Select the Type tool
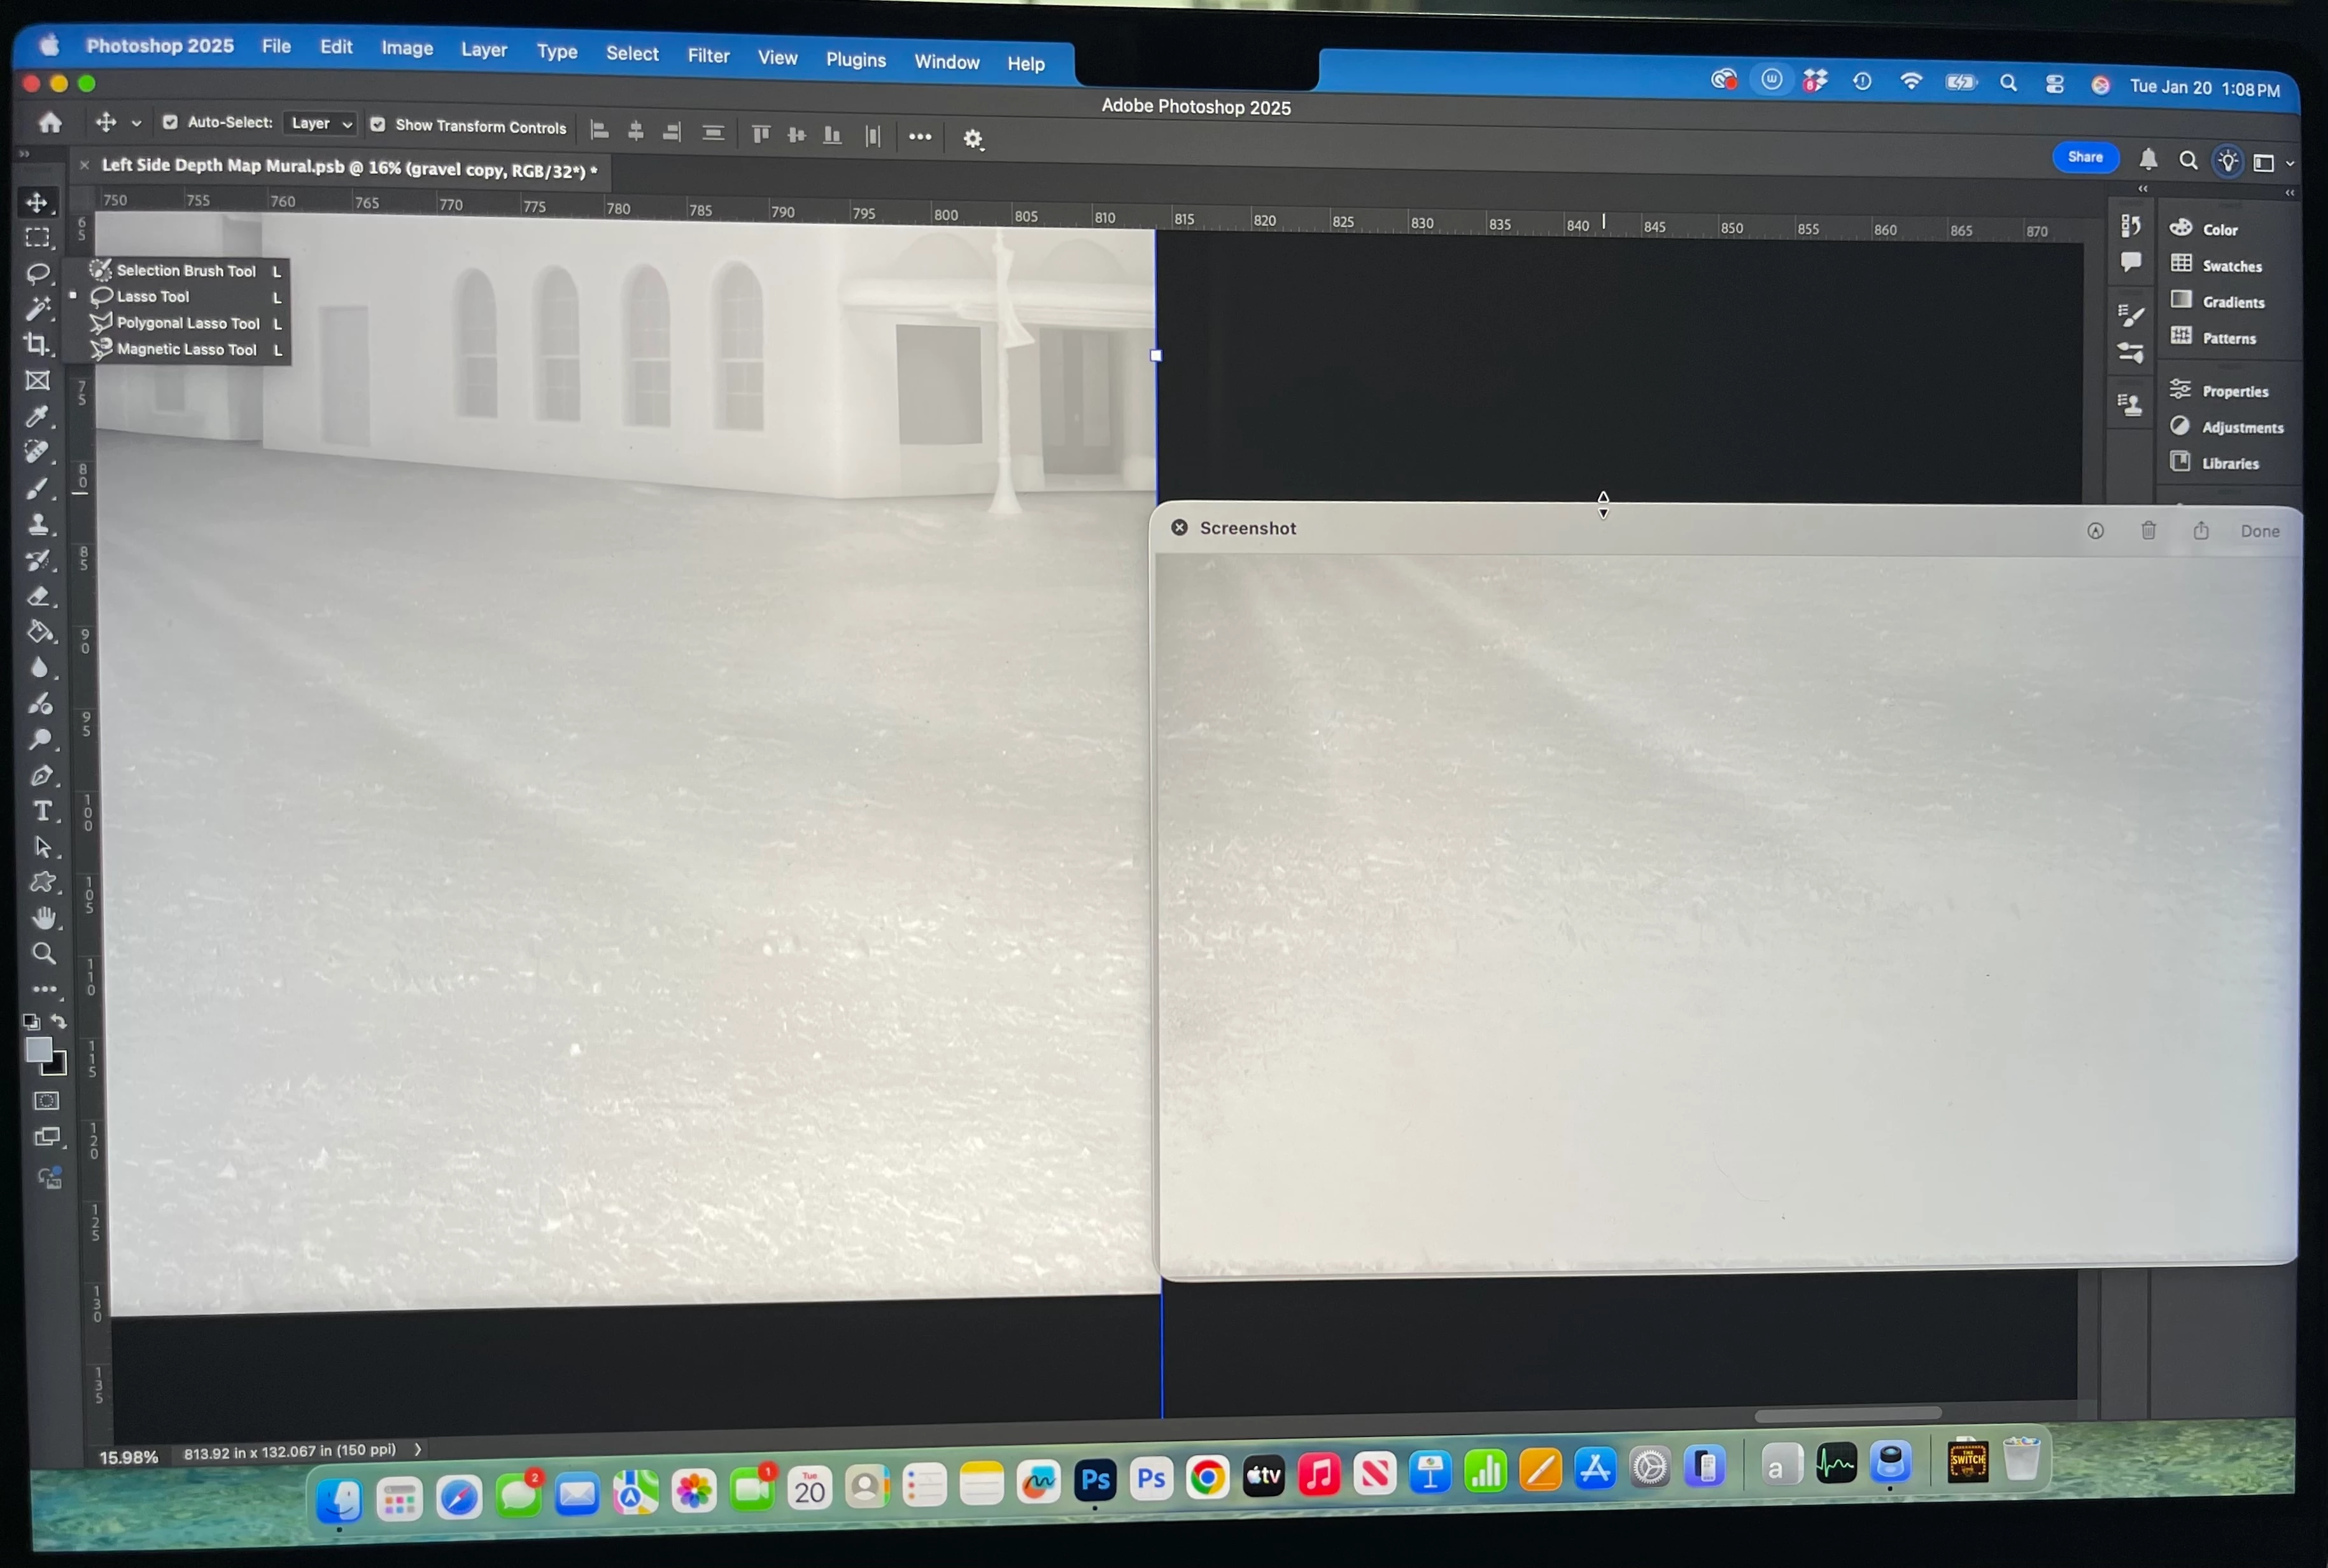 pos(42,811)
